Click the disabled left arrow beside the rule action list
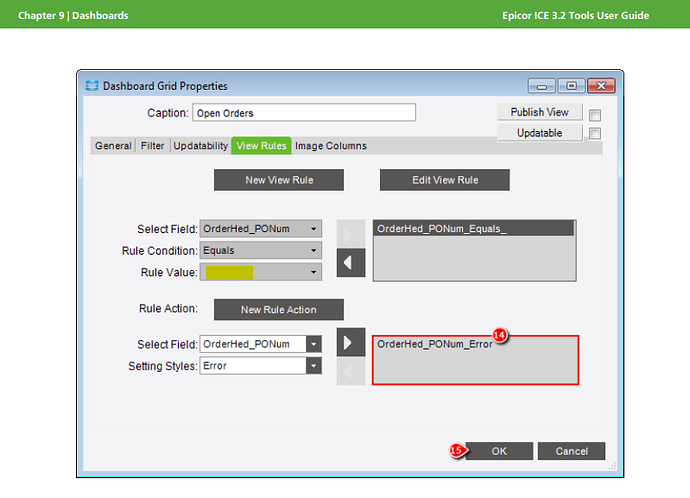690x498 pixels. (351, 371)
